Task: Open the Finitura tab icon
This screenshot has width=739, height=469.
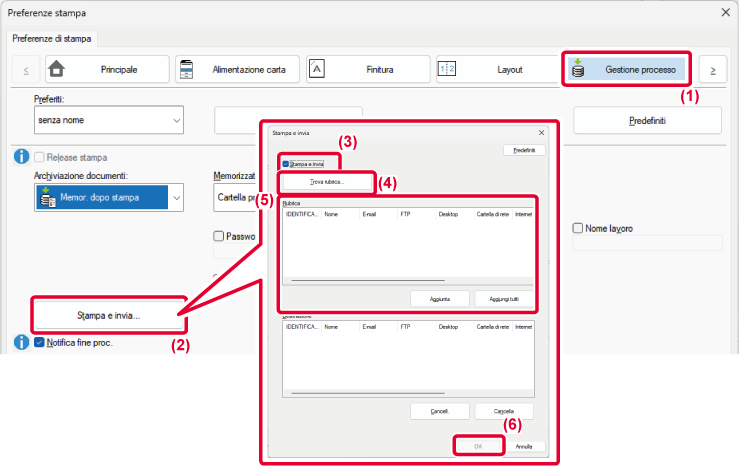Action: 317,70
